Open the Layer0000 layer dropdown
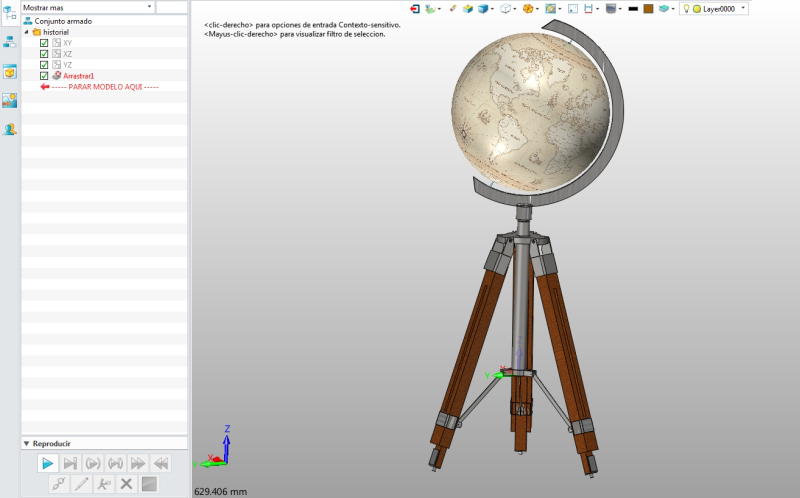 point(714,9)
